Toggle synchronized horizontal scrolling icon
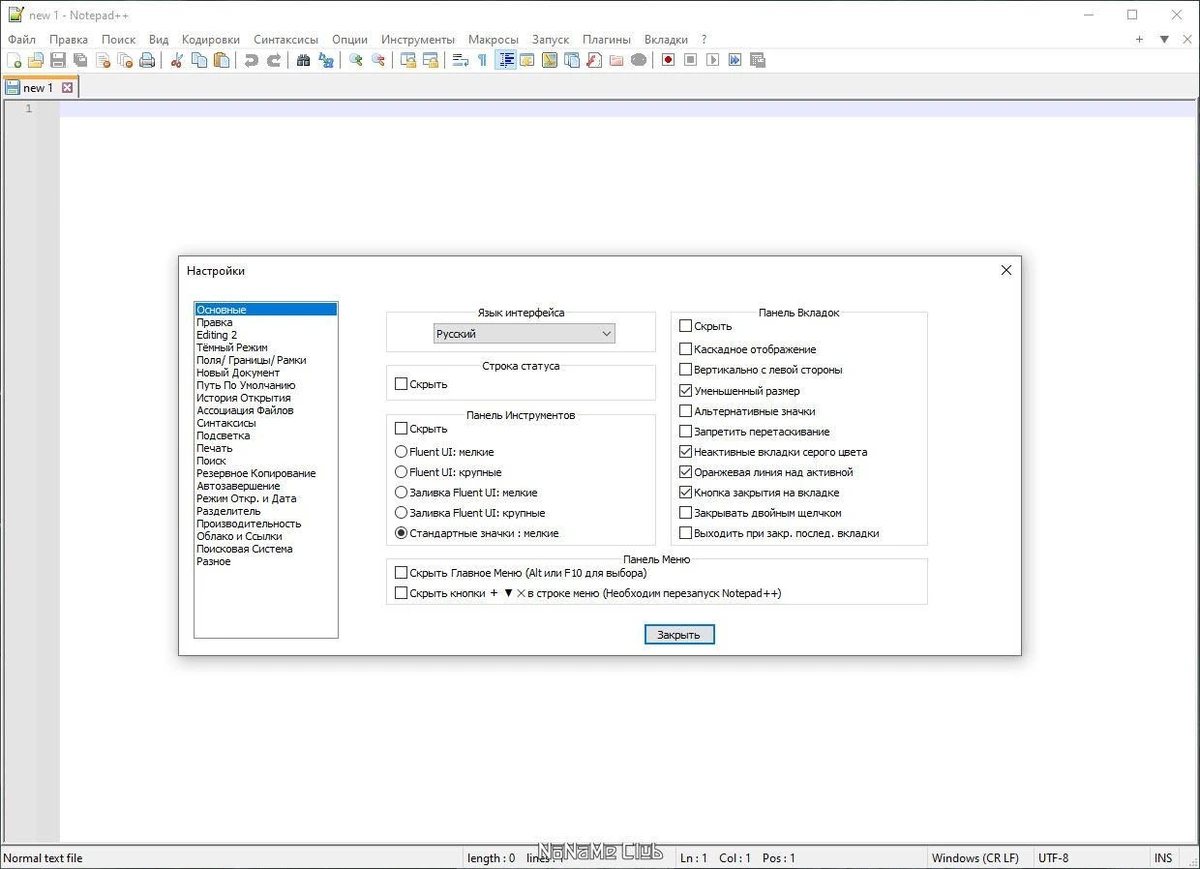The width and height of the screenshot is (1200, 869). (x=431, y=60)
